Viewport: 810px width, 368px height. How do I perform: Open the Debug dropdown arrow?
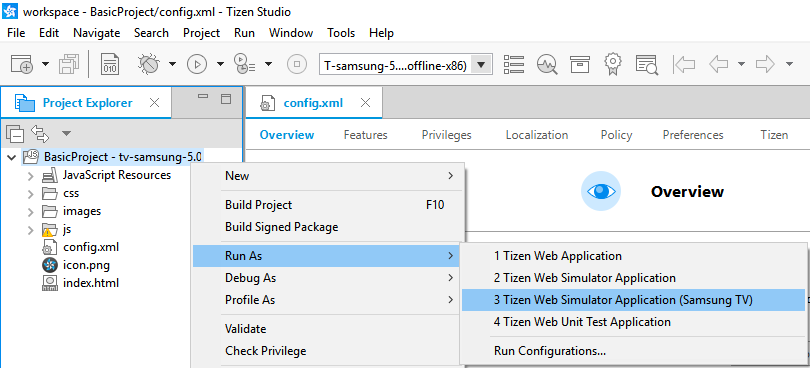tap(172, 64)
